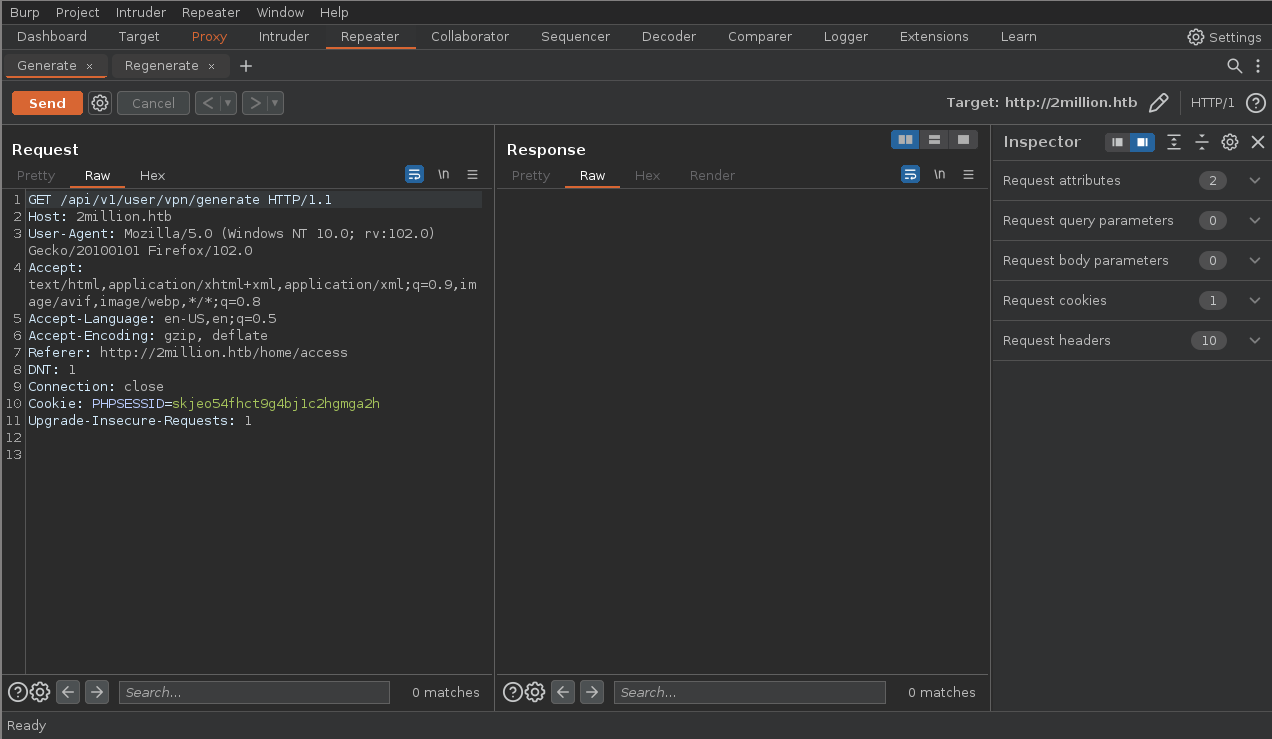Open the back history dropdown arrow
Viewport: 1272px width, 739px height.
(x=228, y=103)
